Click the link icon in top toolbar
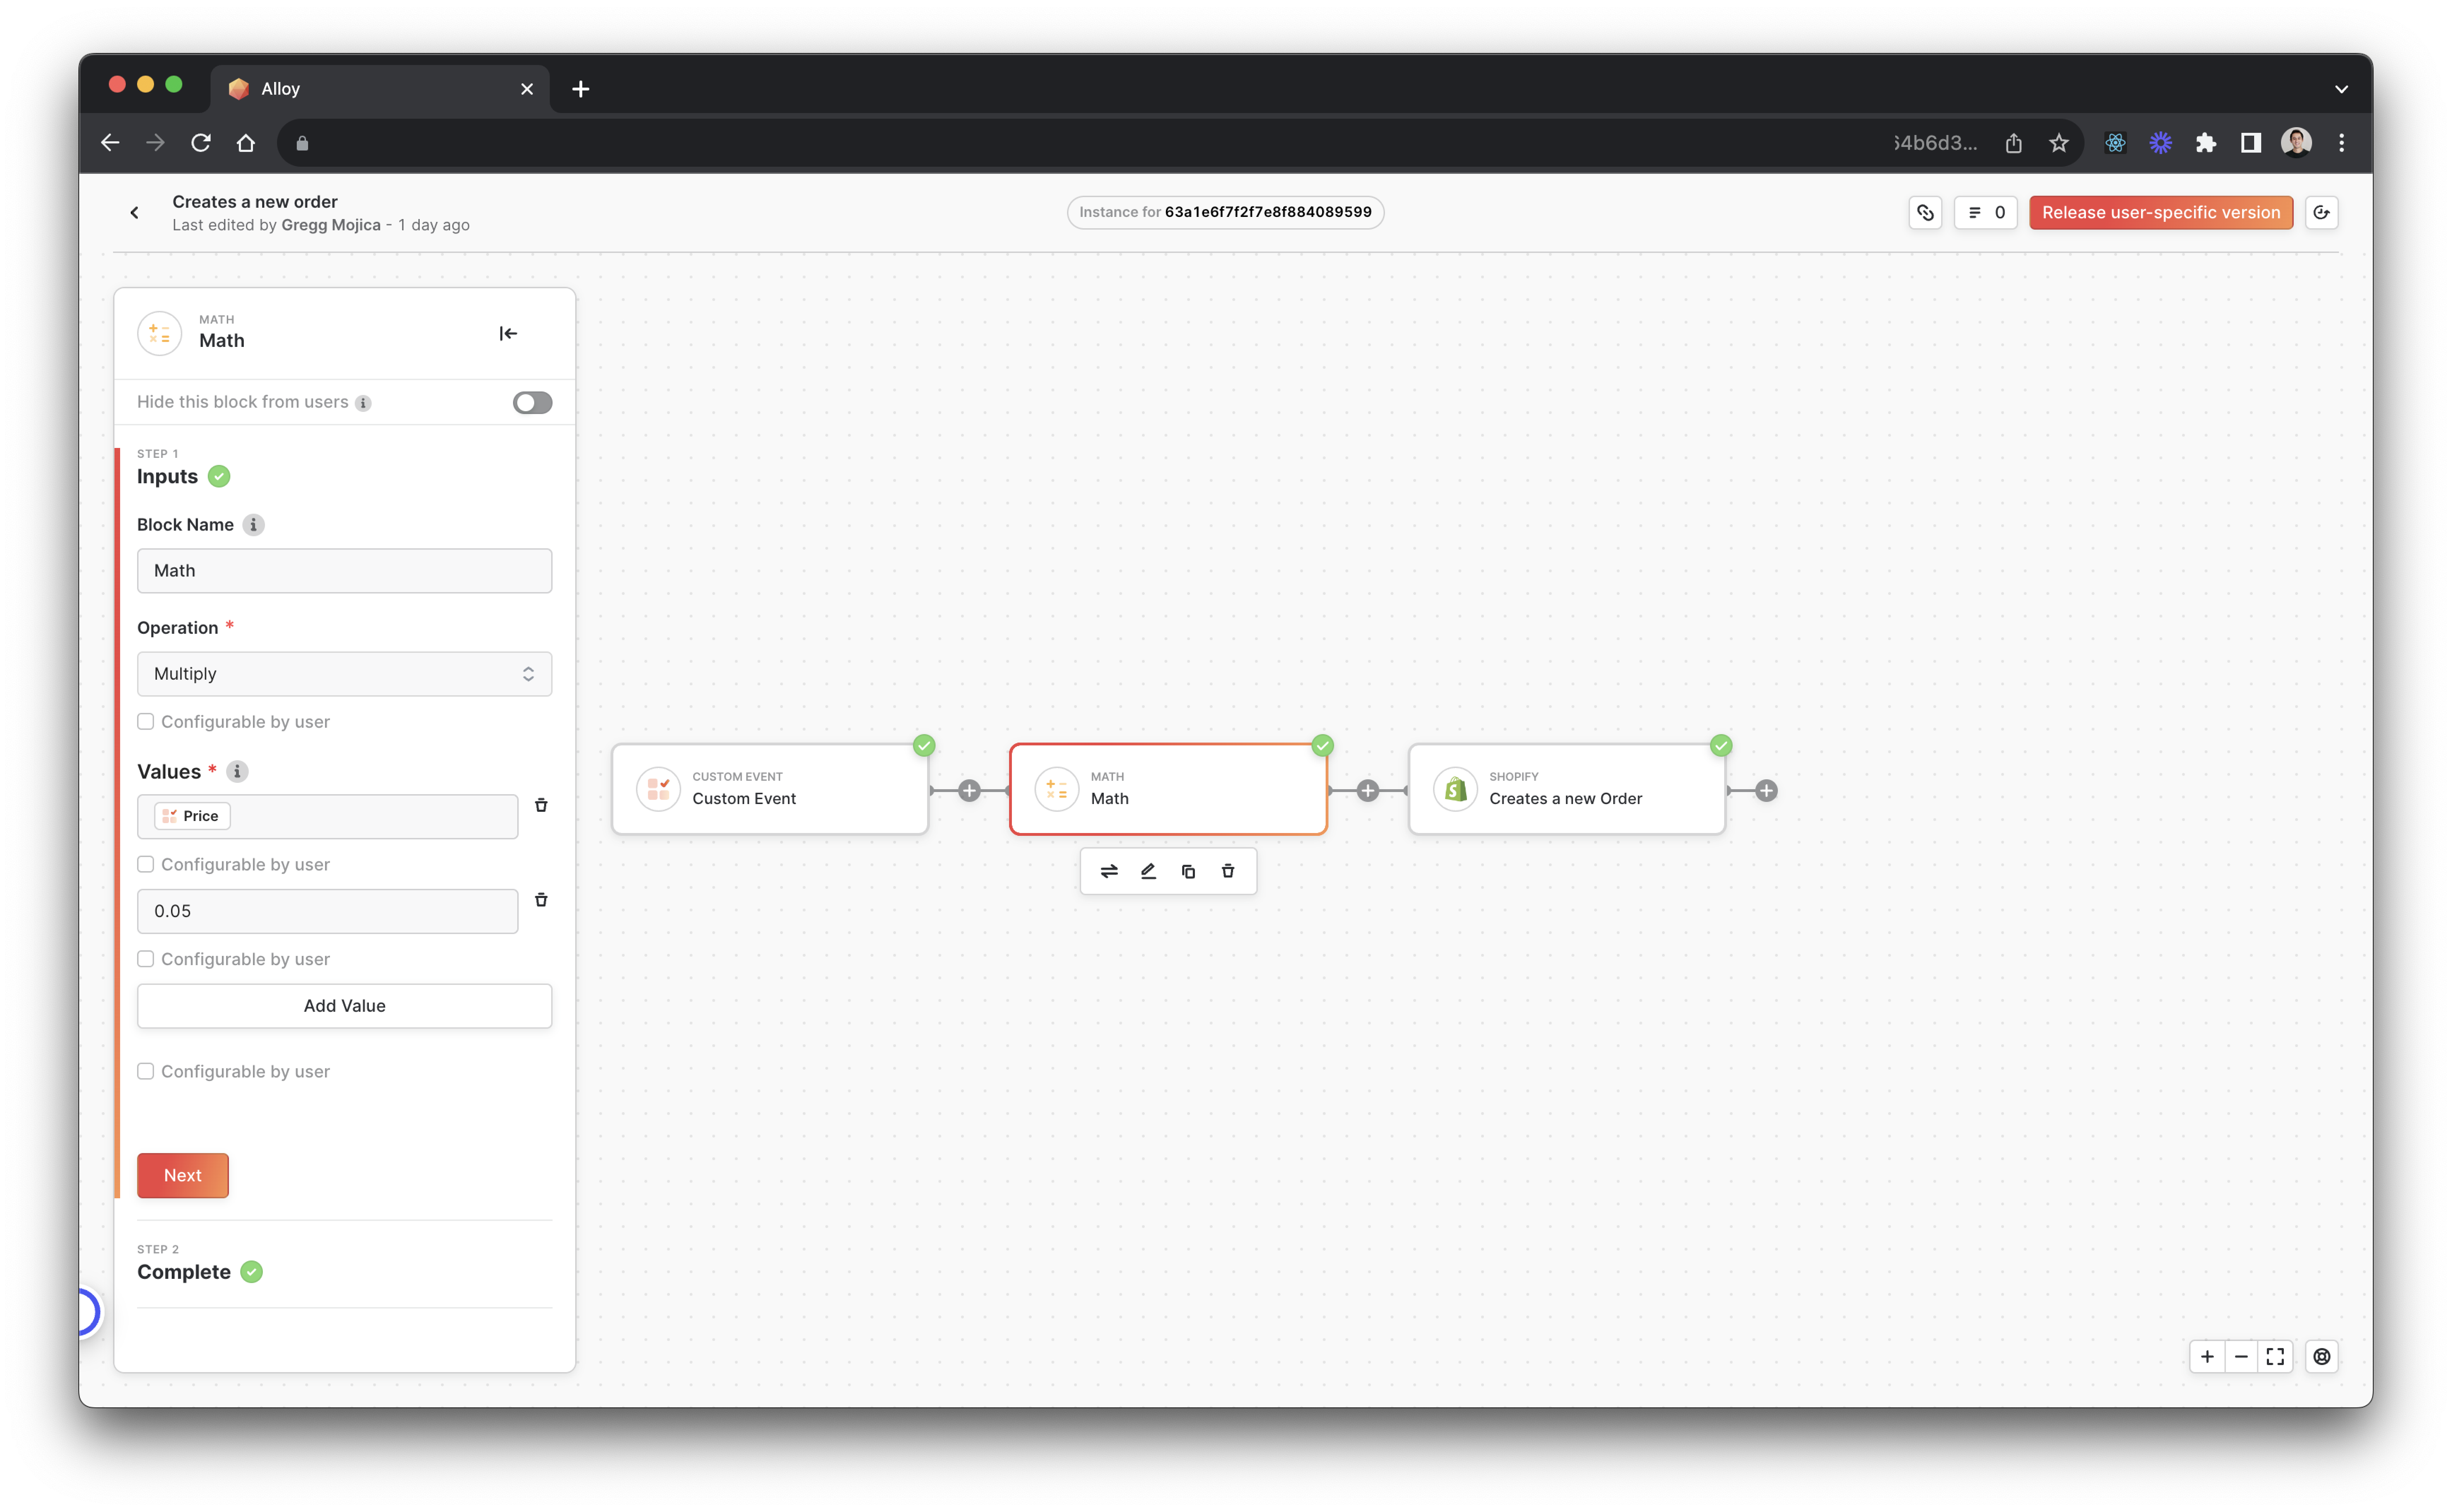The image size is (2452, 1512). pyautogui.click(x=1925, y=213)
